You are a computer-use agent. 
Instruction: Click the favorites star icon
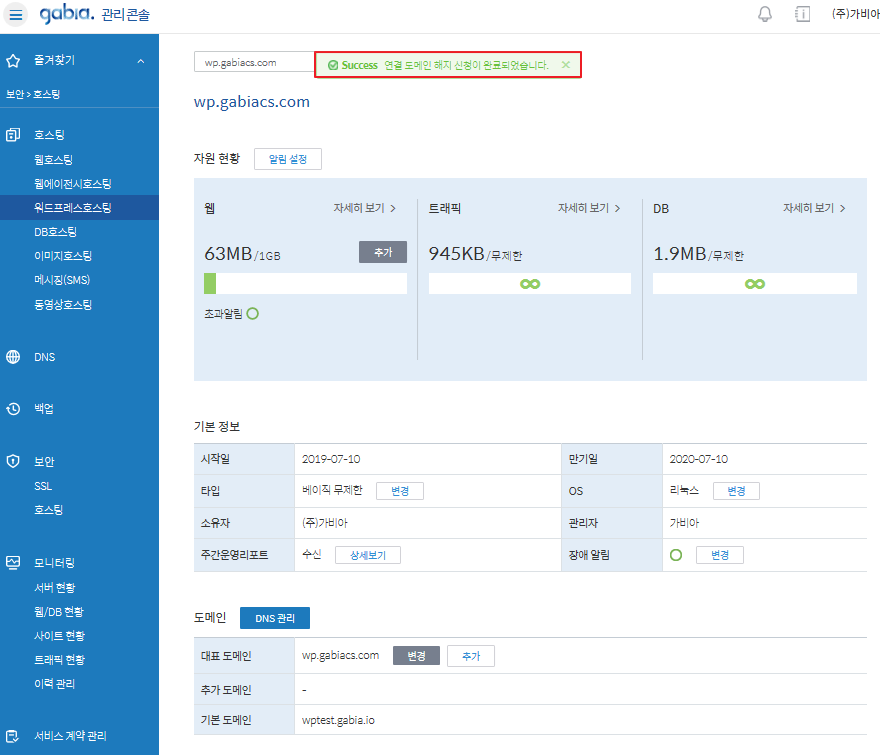pos(13,61)
